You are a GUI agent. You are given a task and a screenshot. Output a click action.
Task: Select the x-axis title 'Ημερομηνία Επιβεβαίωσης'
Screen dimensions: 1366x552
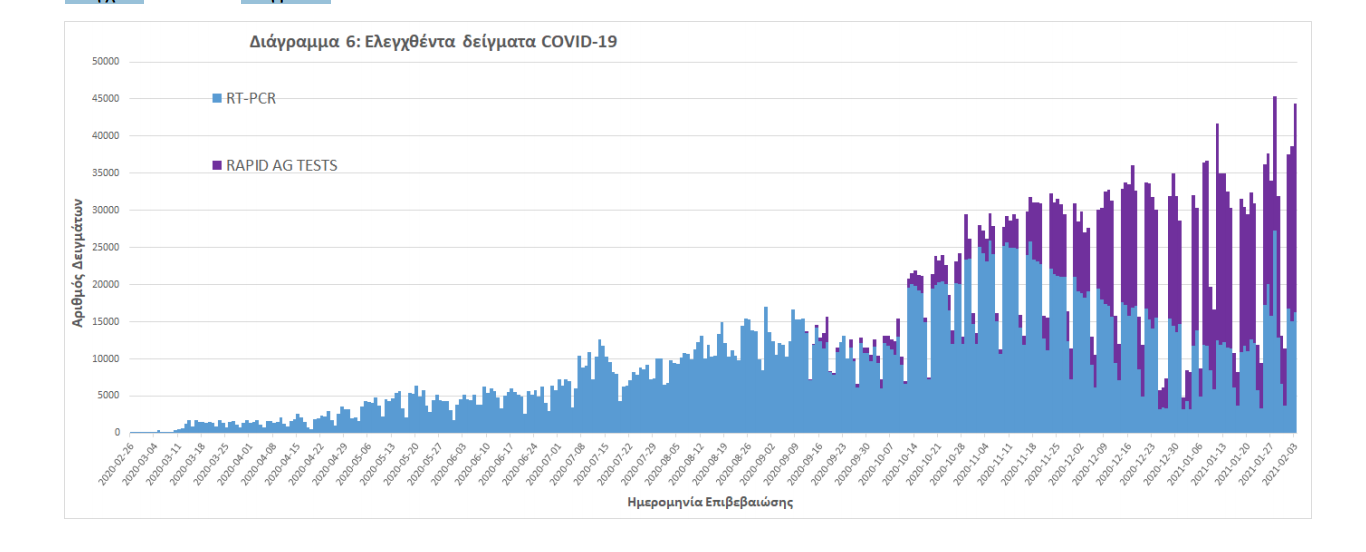(710, 502)
